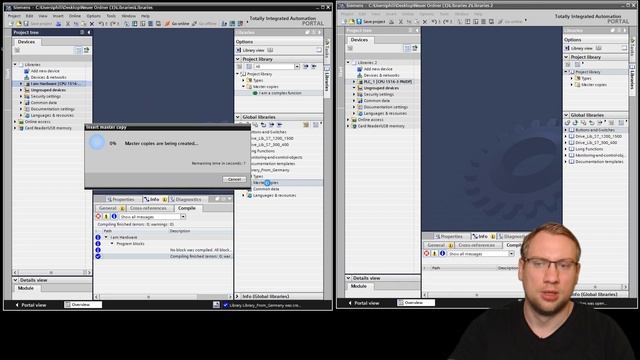Collapse left Project tree panel arrow

(x=89, y=32)
